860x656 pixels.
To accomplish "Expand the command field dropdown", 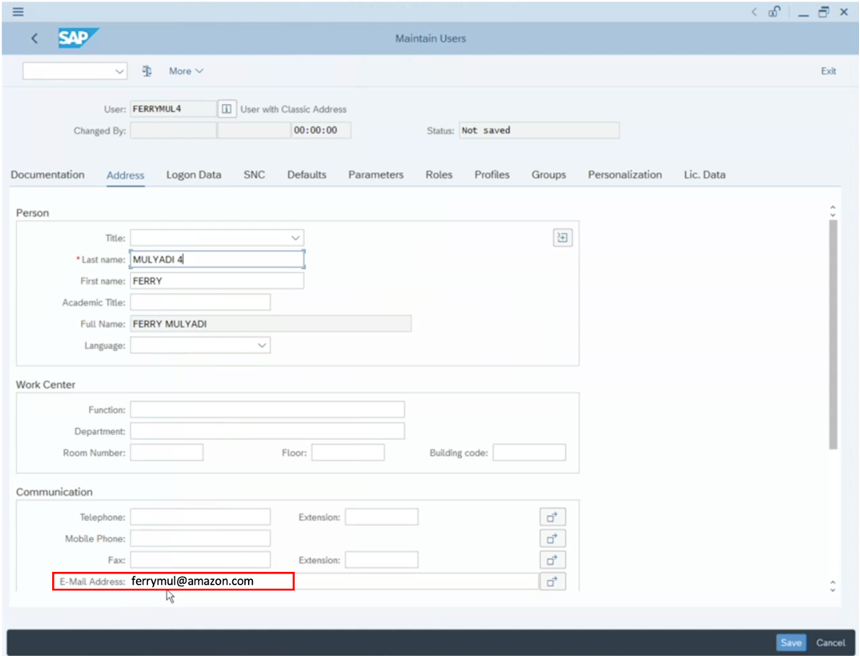I will (119, 71).
